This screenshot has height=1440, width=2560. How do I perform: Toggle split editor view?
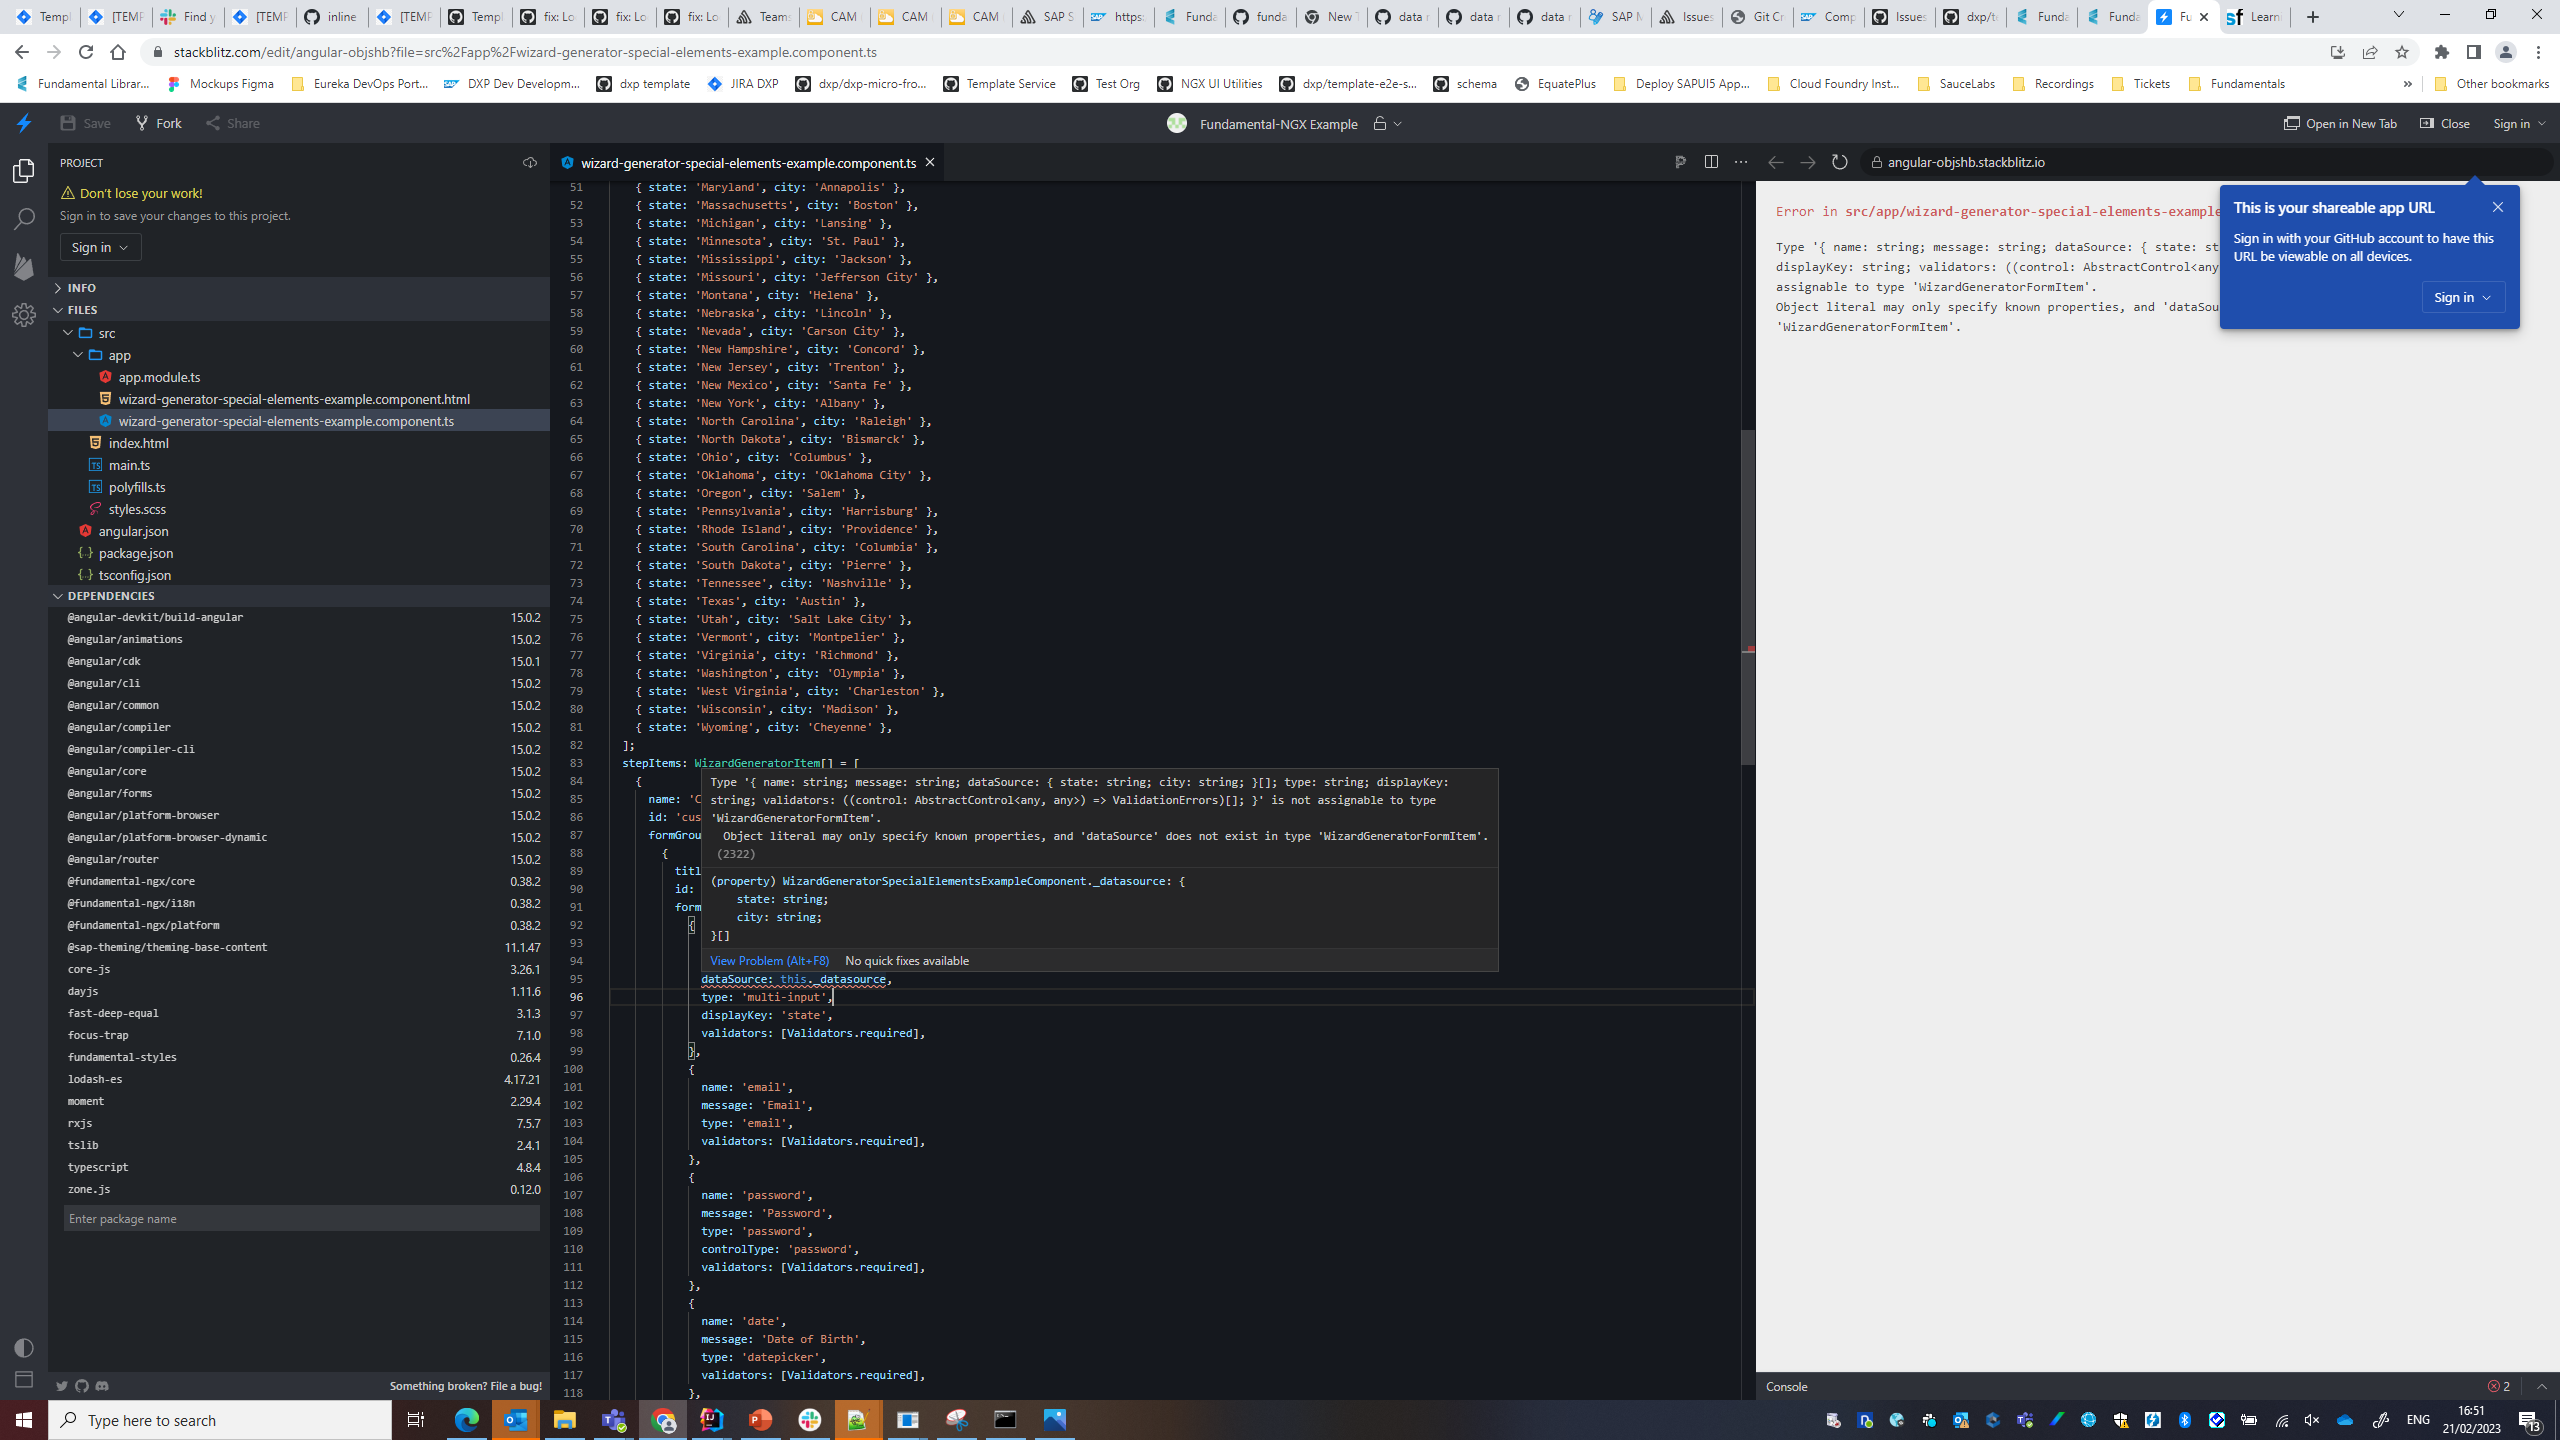coord(1711,161)
